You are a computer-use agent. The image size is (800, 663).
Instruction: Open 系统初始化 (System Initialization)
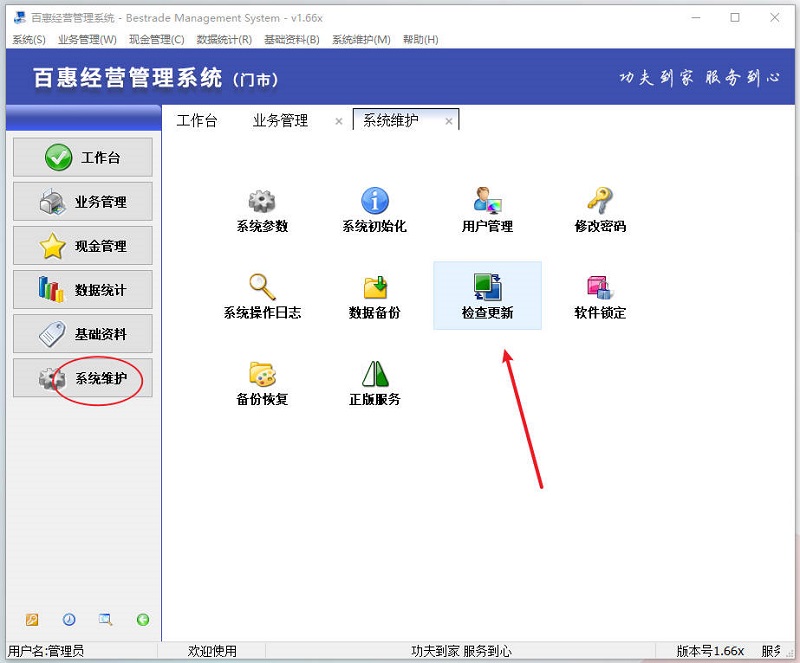(x=375, y=208)
